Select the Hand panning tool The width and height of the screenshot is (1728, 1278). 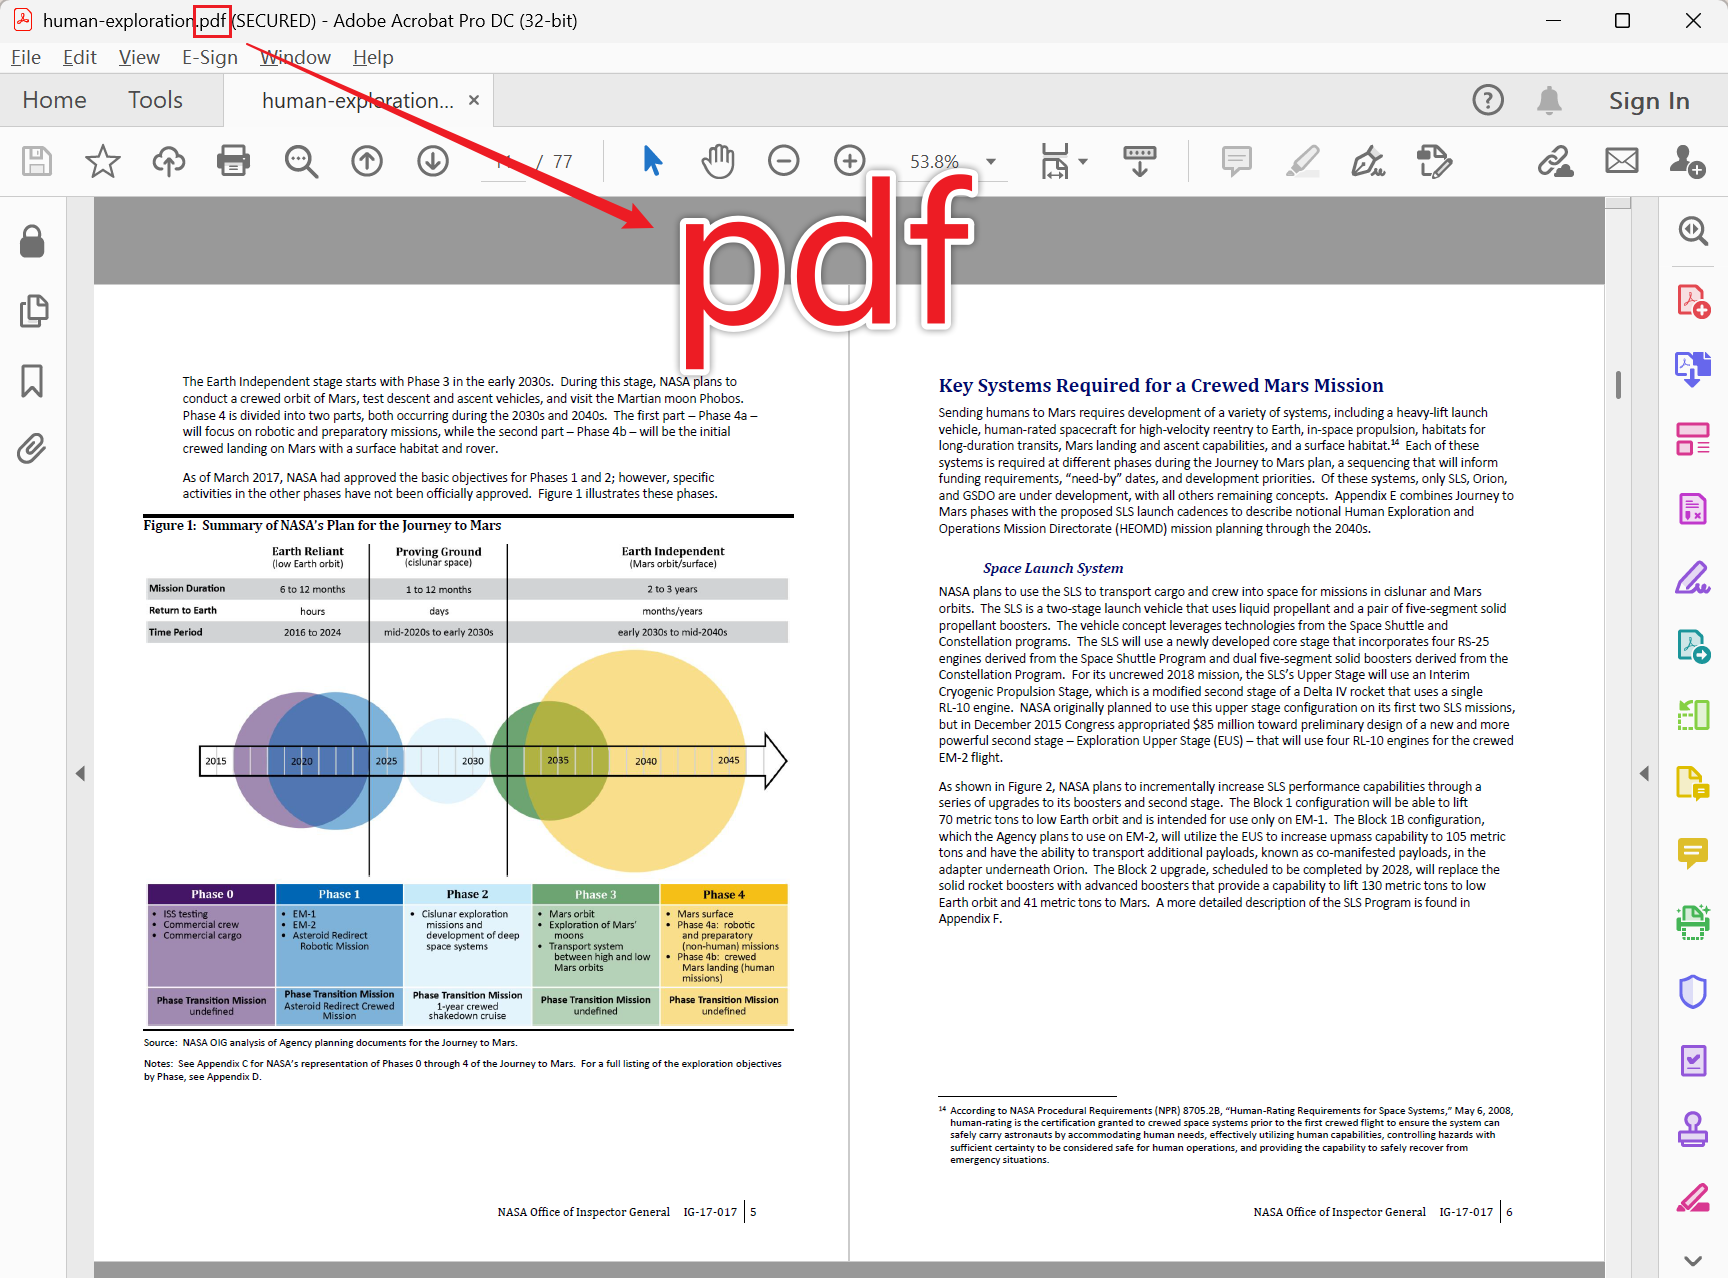click(717, 161)
